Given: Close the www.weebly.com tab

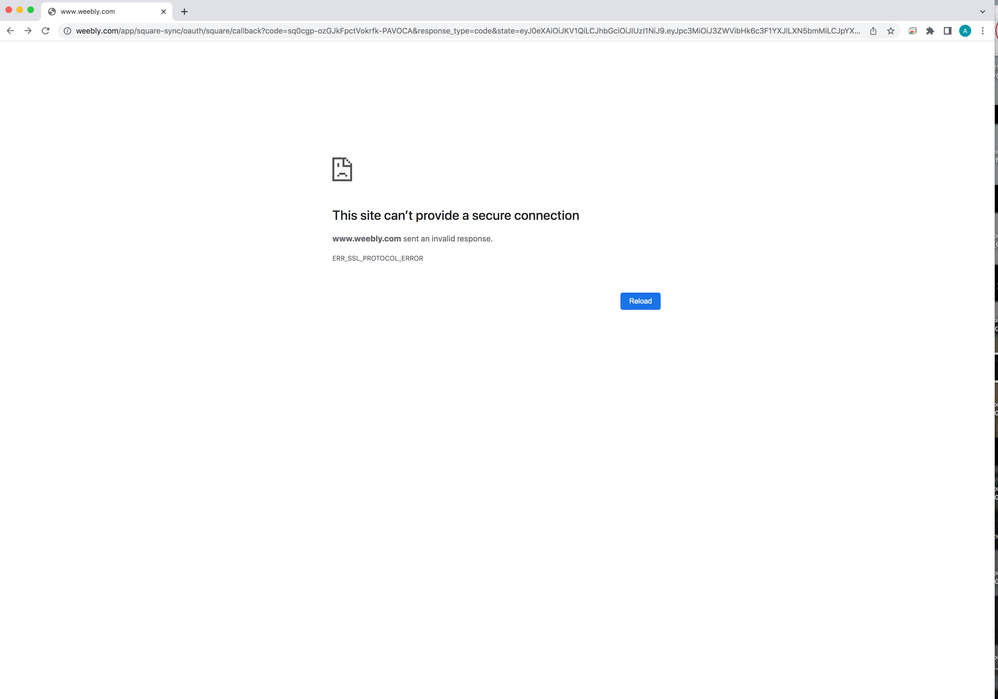Looking at the screenshot, I should [x=163, y=11].
